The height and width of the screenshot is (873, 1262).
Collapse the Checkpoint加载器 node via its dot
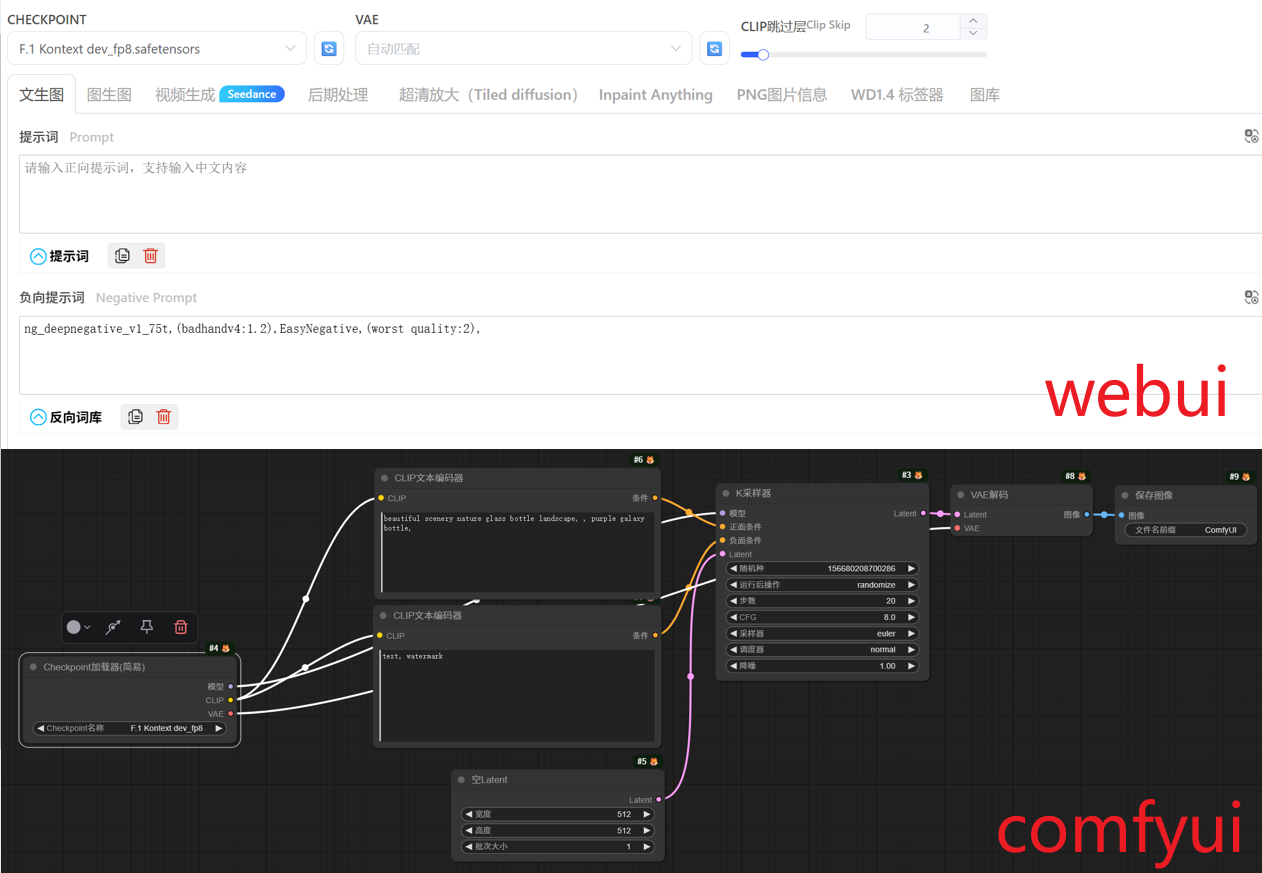point(33,667)
